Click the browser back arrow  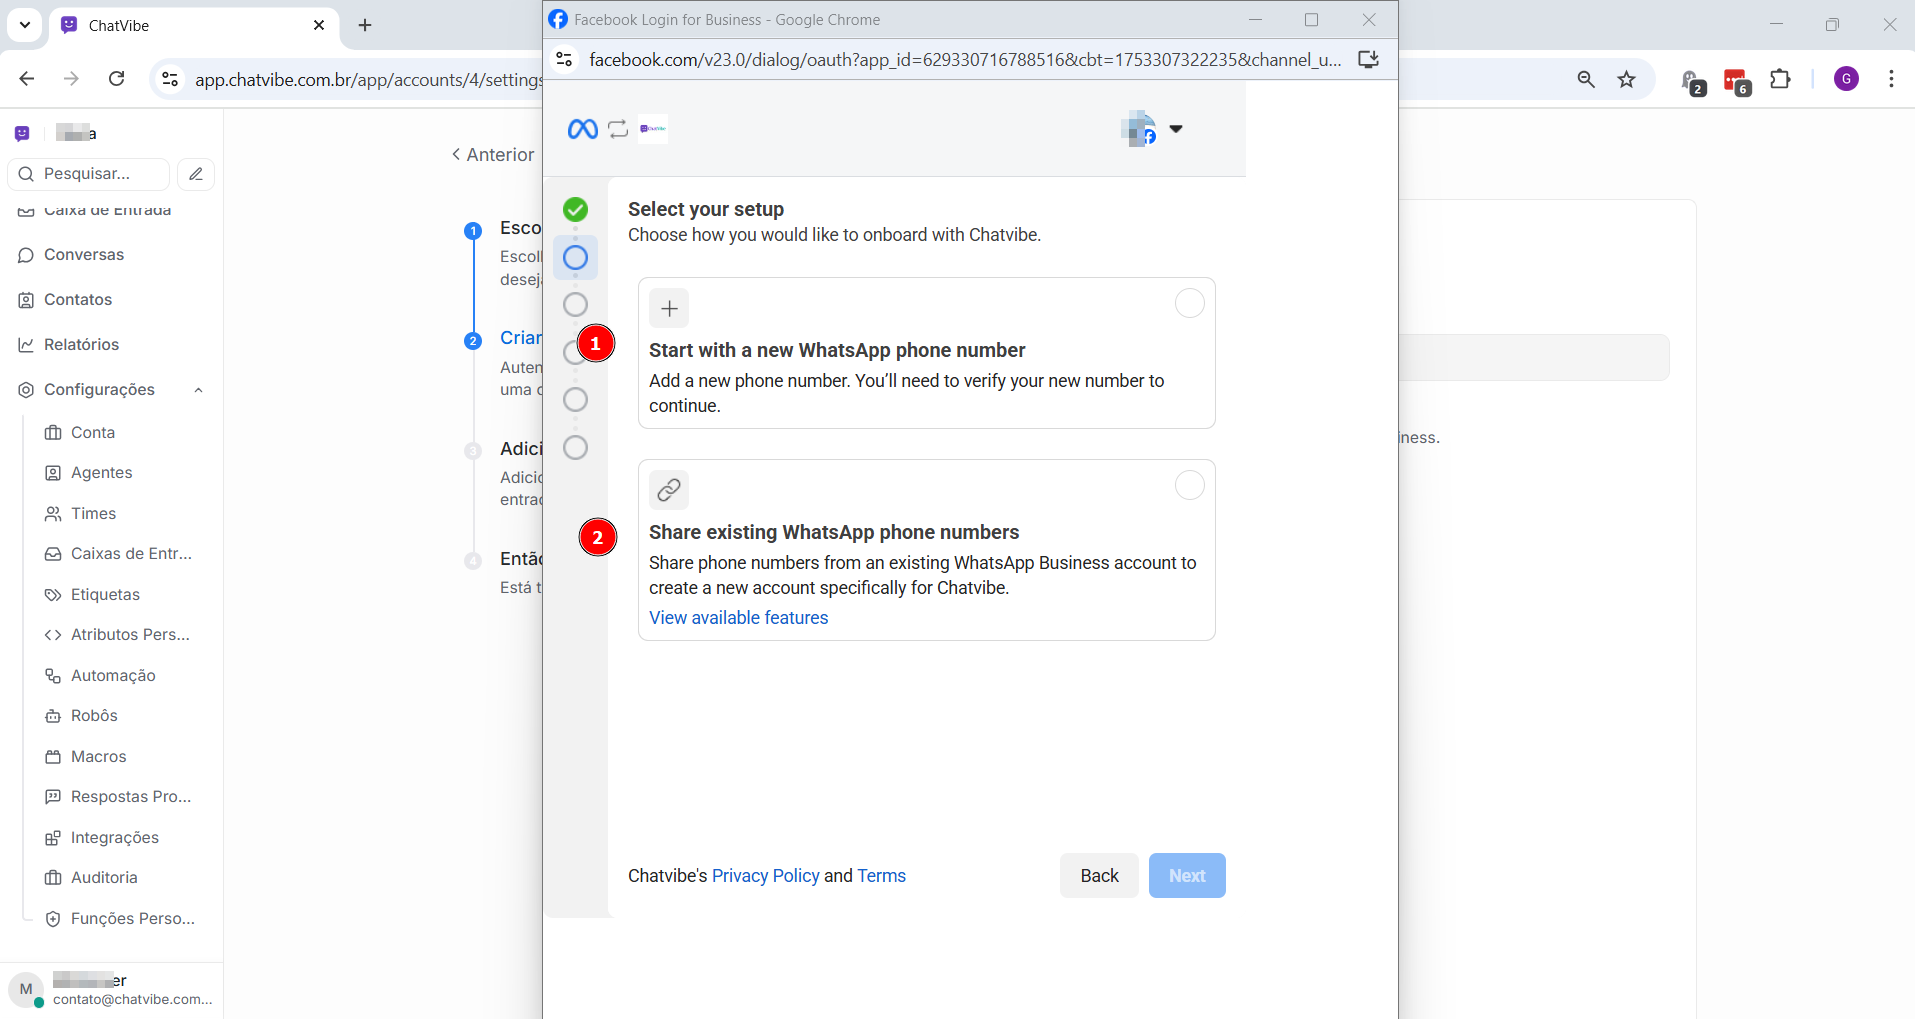click(27, 79)
